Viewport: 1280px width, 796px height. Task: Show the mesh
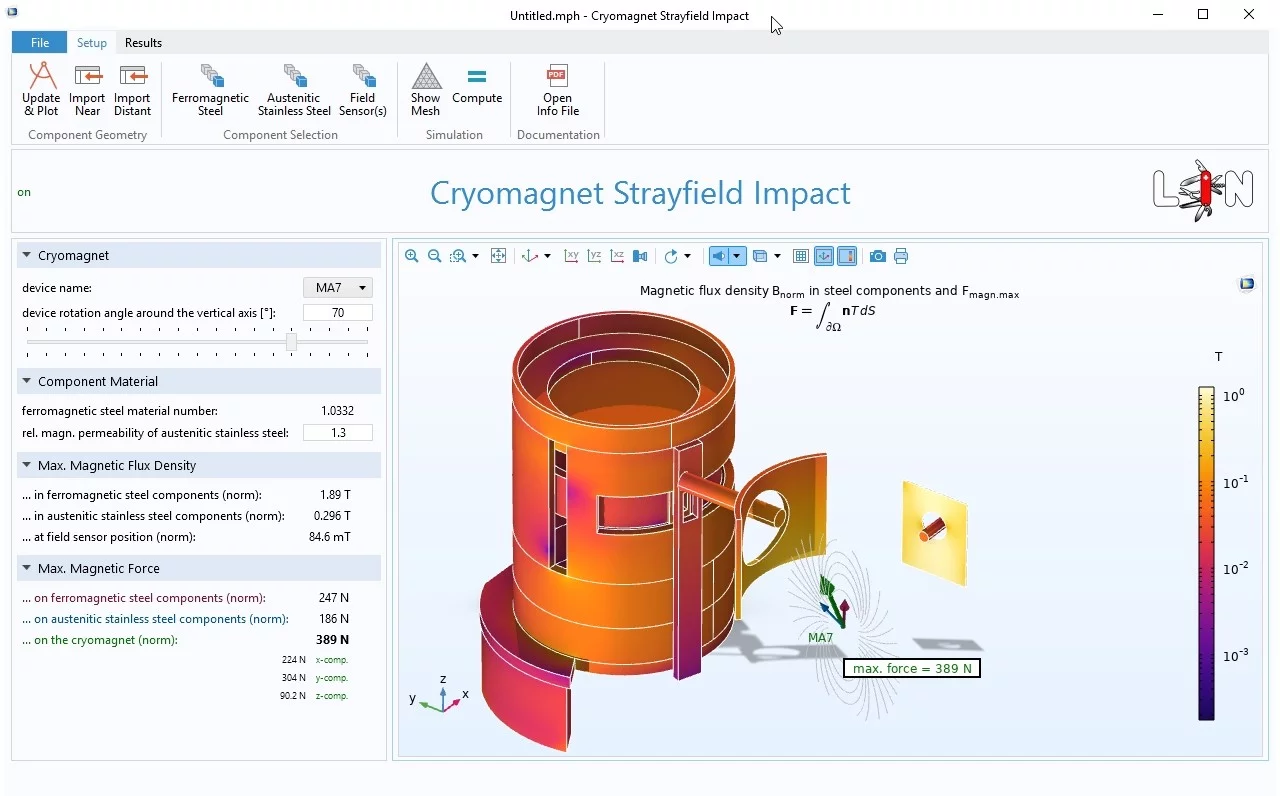(x=425, y=89)
